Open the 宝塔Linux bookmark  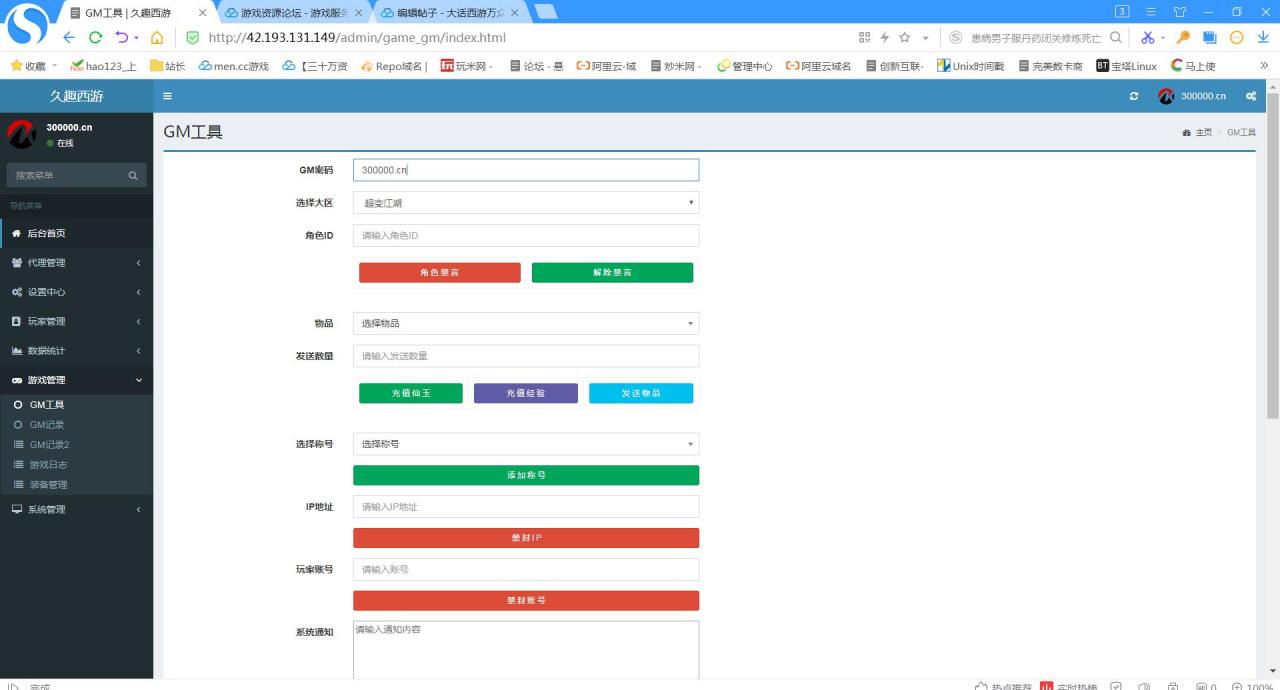point(1126,66)
